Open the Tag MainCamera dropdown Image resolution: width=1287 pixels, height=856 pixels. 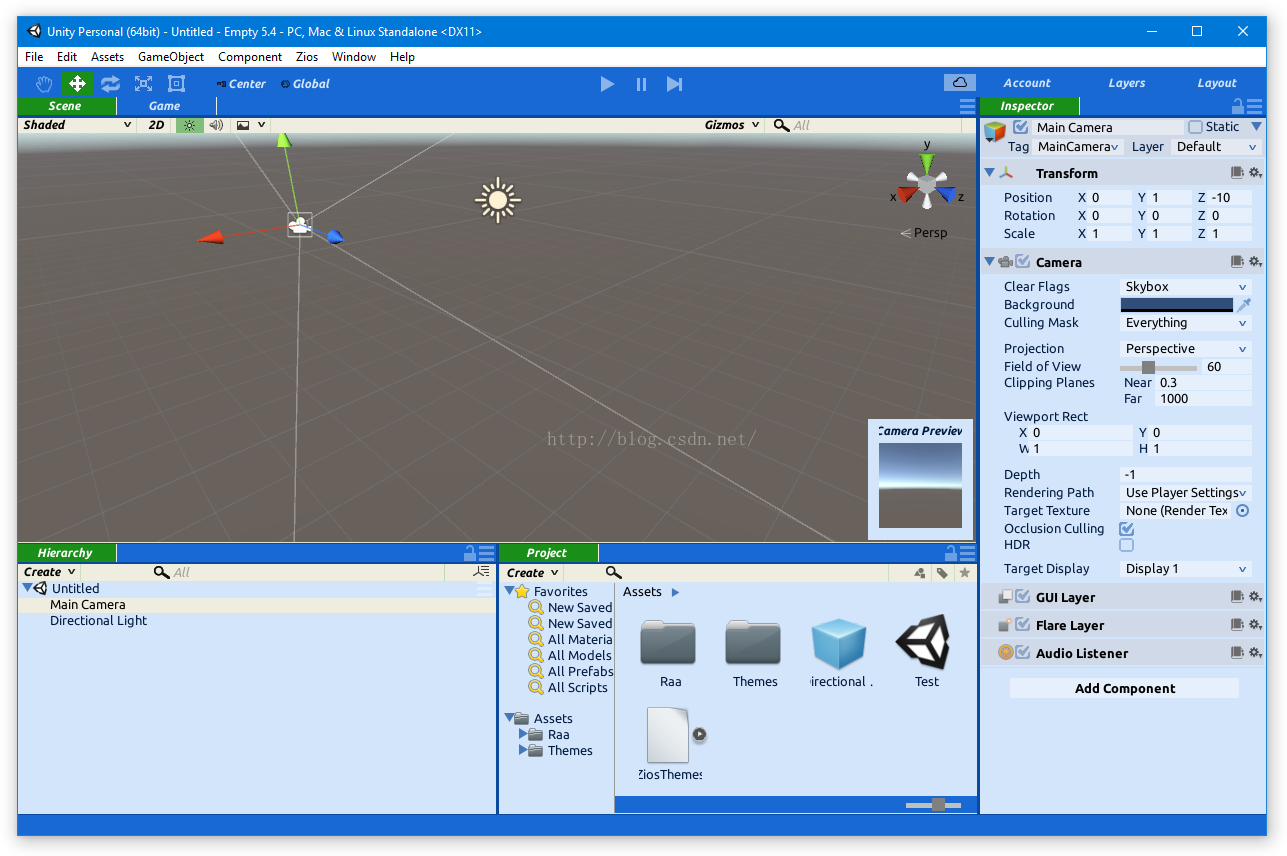1077,147
